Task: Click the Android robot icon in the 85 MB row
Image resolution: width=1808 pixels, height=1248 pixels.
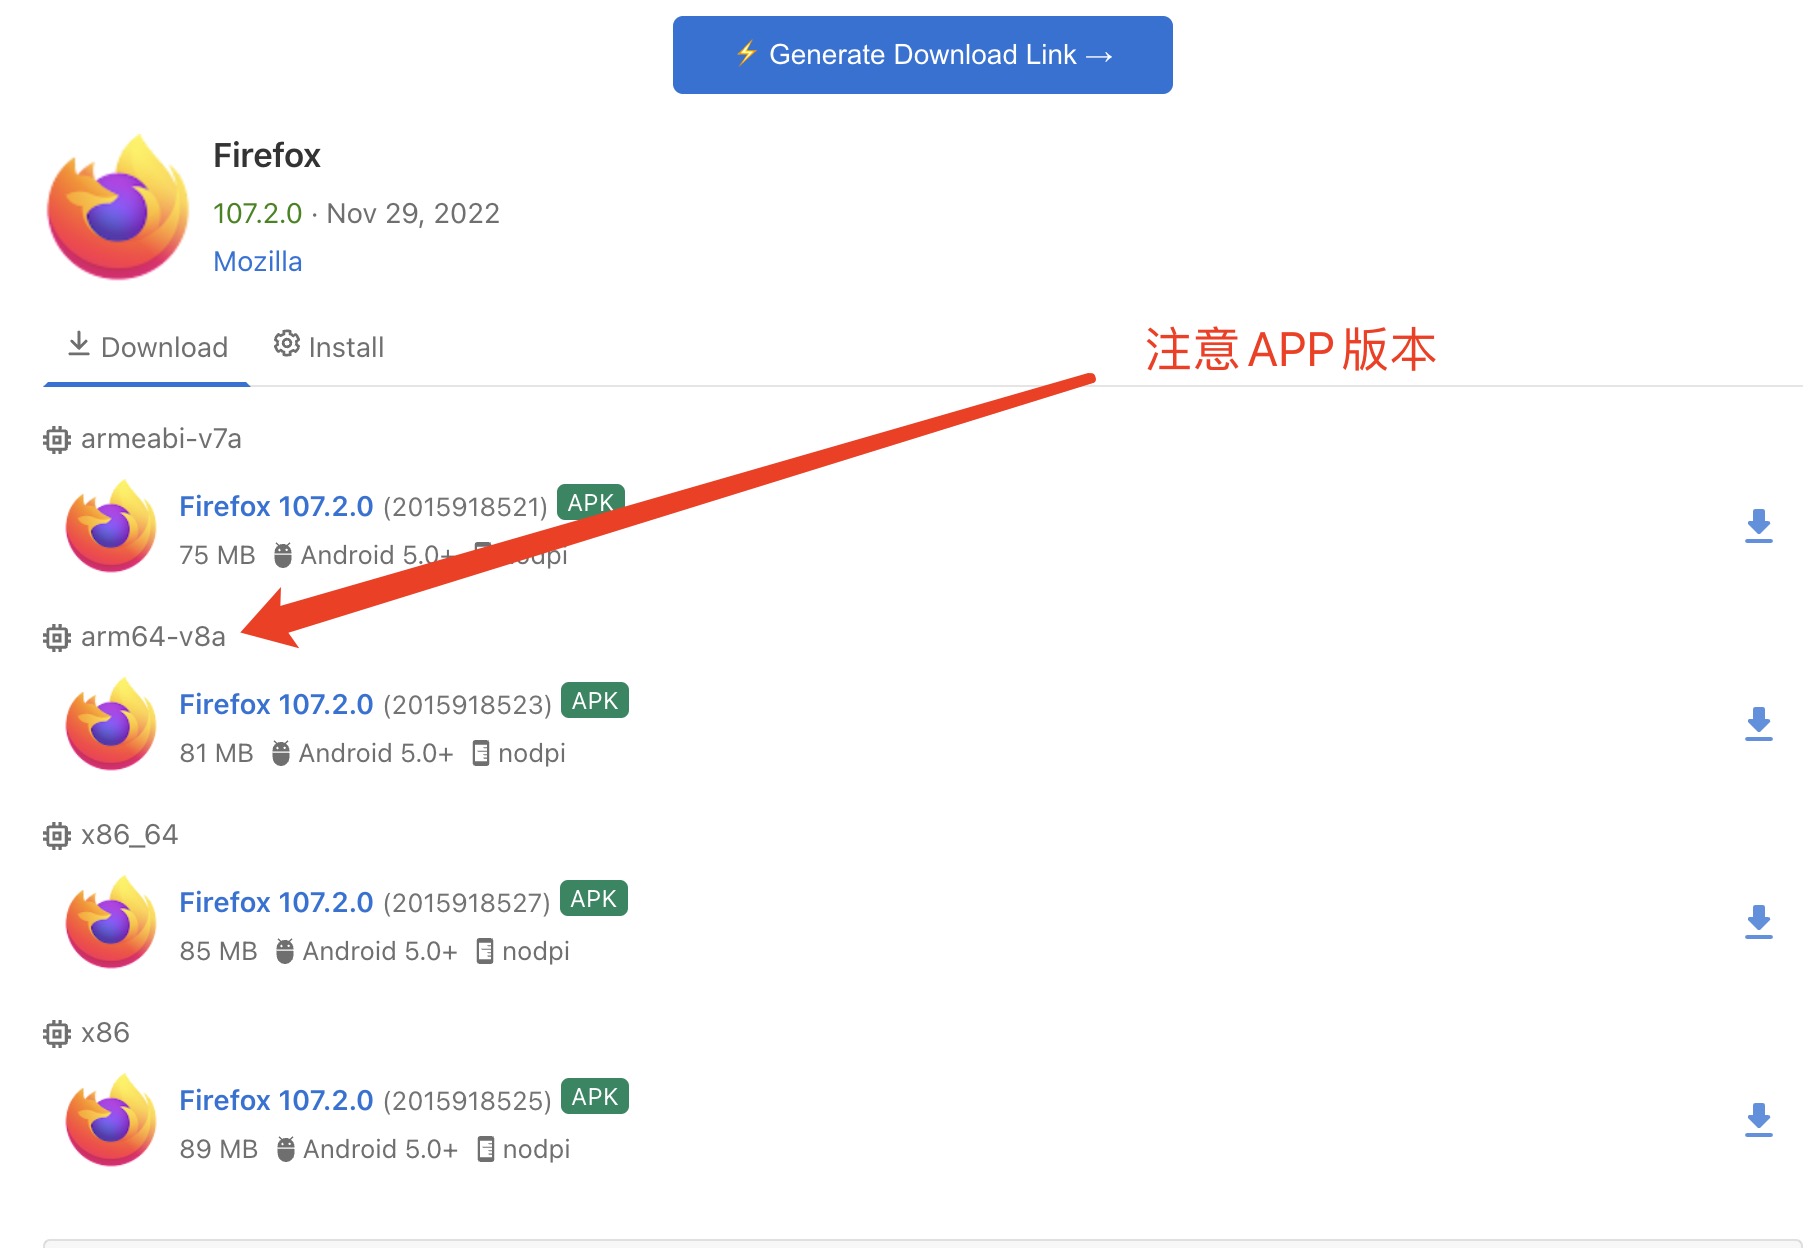Action: 285,951
